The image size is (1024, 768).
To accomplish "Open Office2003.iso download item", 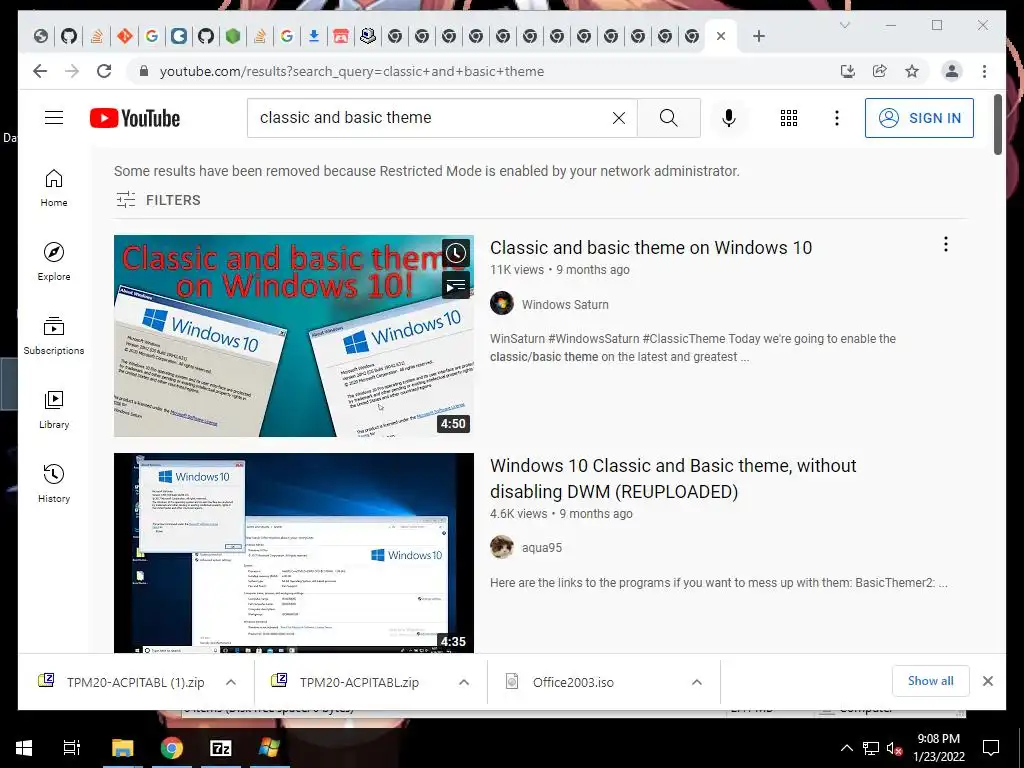I will coord(573,682).
